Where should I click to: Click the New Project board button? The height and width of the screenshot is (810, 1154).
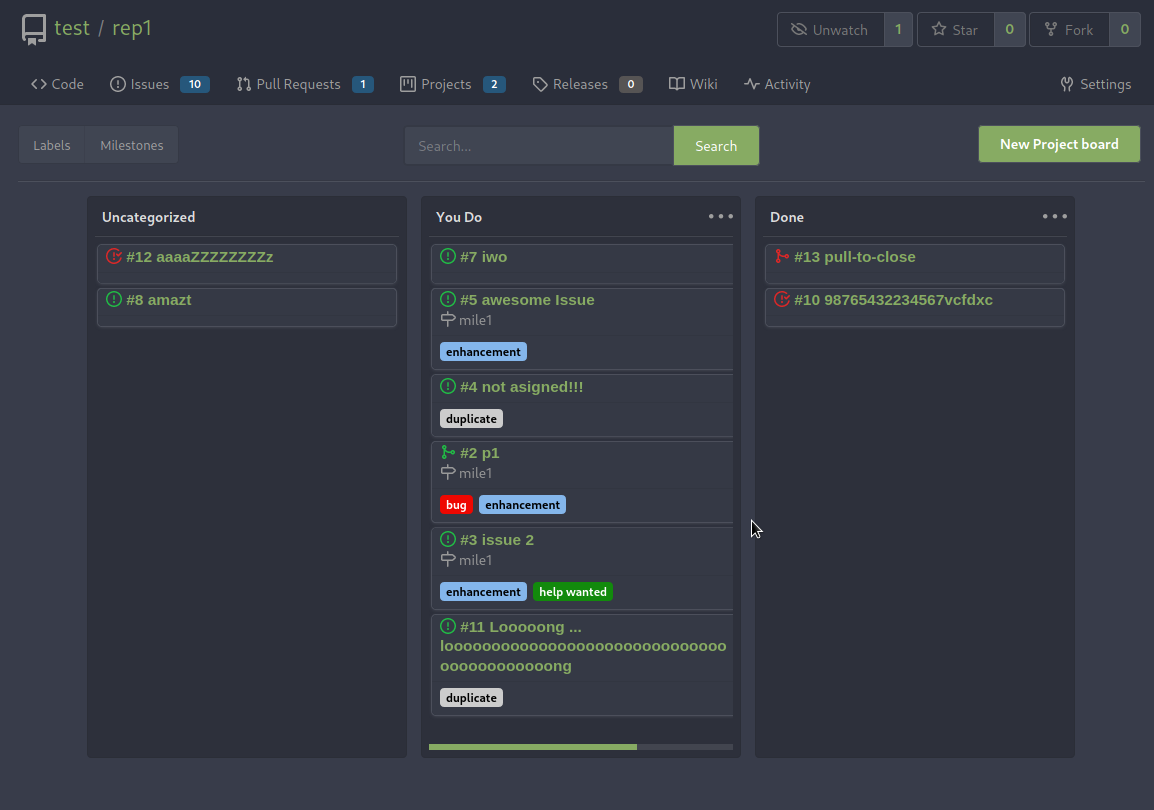1059,144
